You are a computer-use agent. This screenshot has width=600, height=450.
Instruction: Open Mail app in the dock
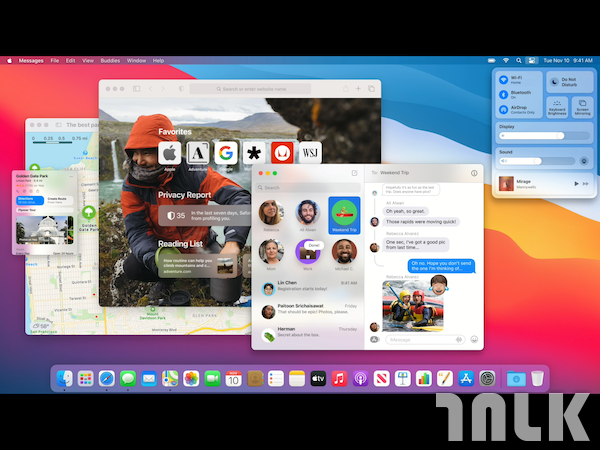click(148, 378)
